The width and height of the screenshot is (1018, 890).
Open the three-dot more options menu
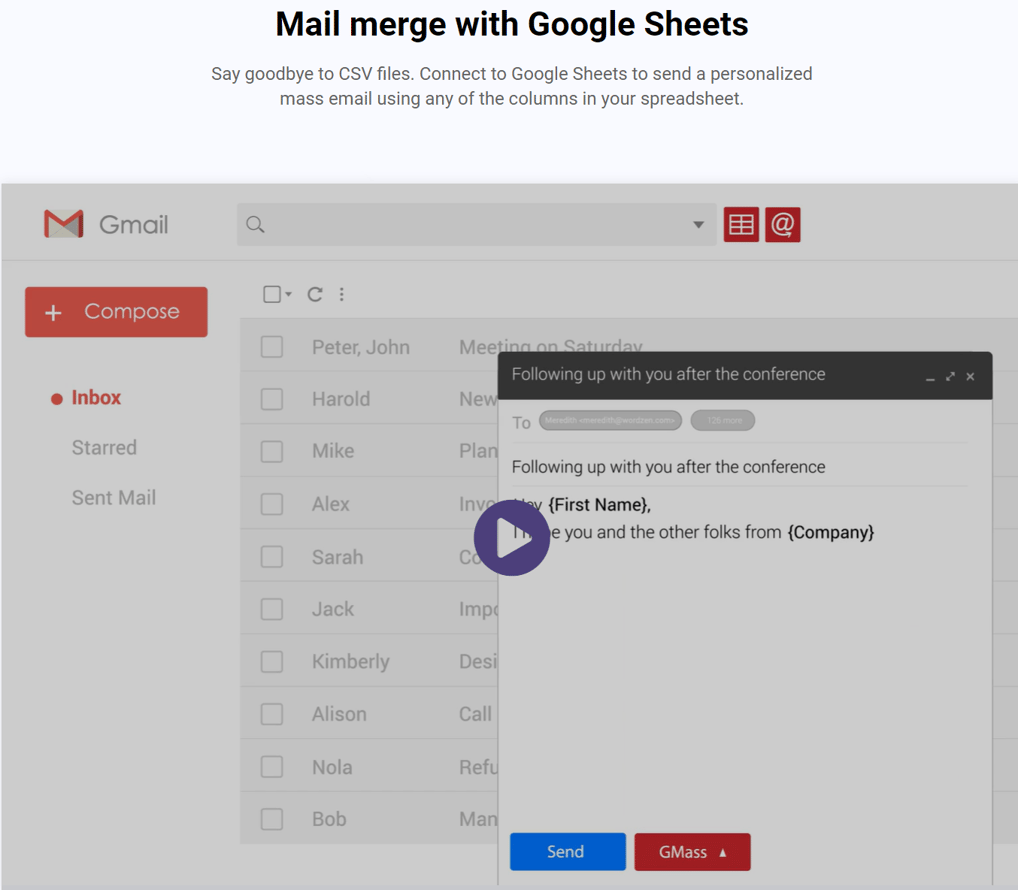point(341,294)
